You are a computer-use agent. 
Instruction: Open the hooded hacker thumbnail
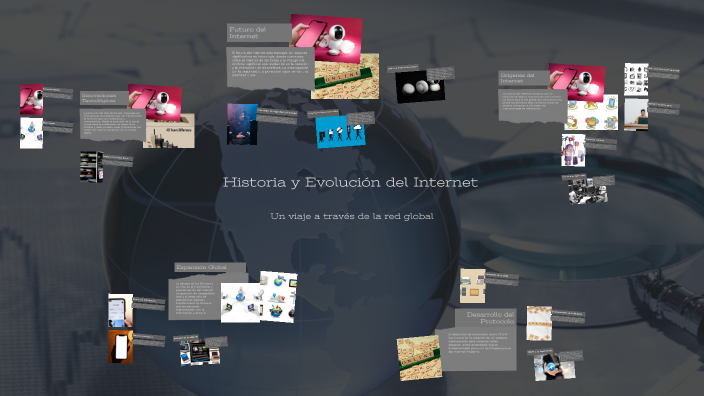pyautogui.click(x=242, y=124)
